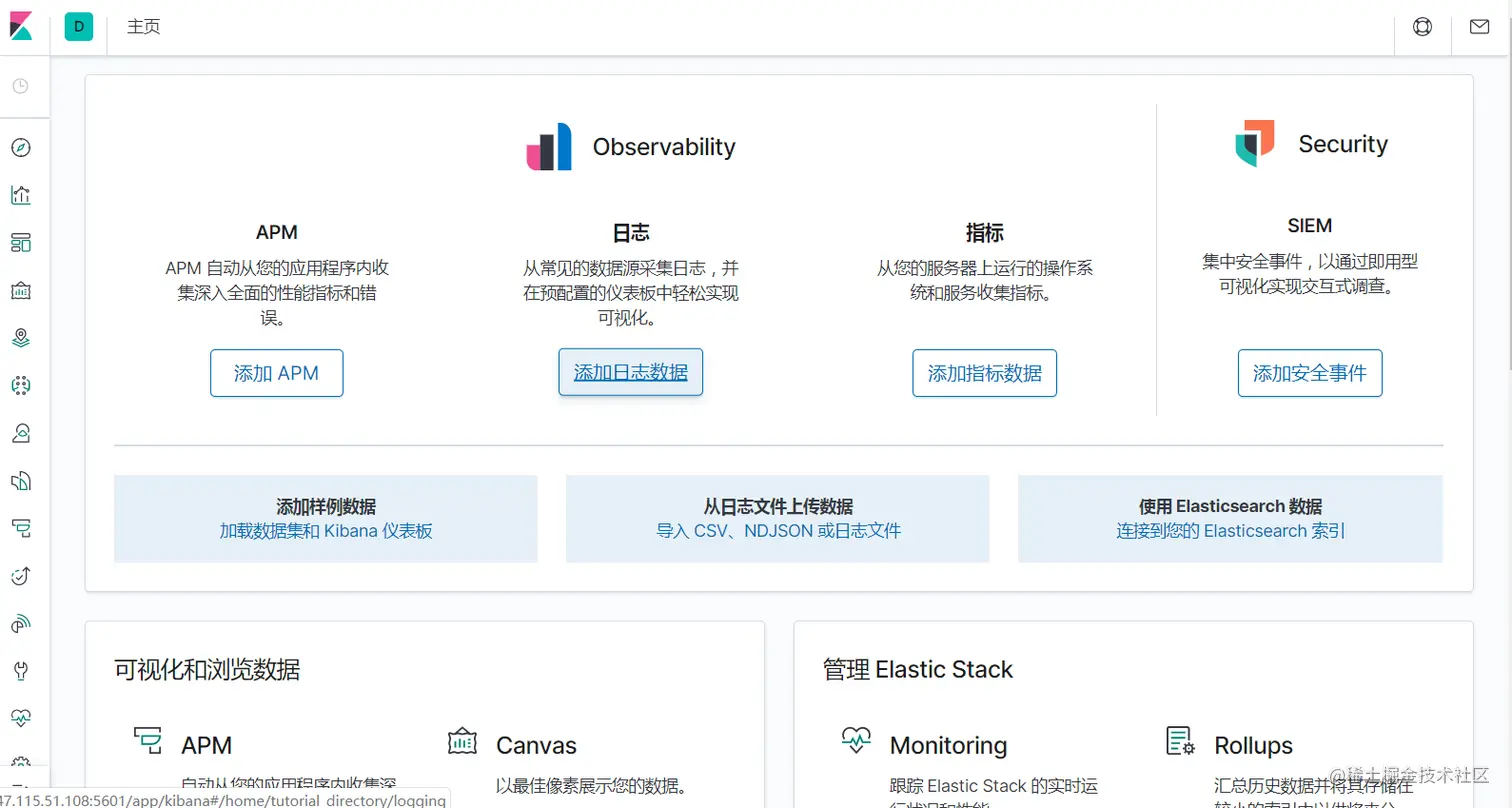Viewport: 1512px width, 808px height.
Task: Open 导入 CSV、NDJSON 或日志文件 link
Action: tap(778, 531)
